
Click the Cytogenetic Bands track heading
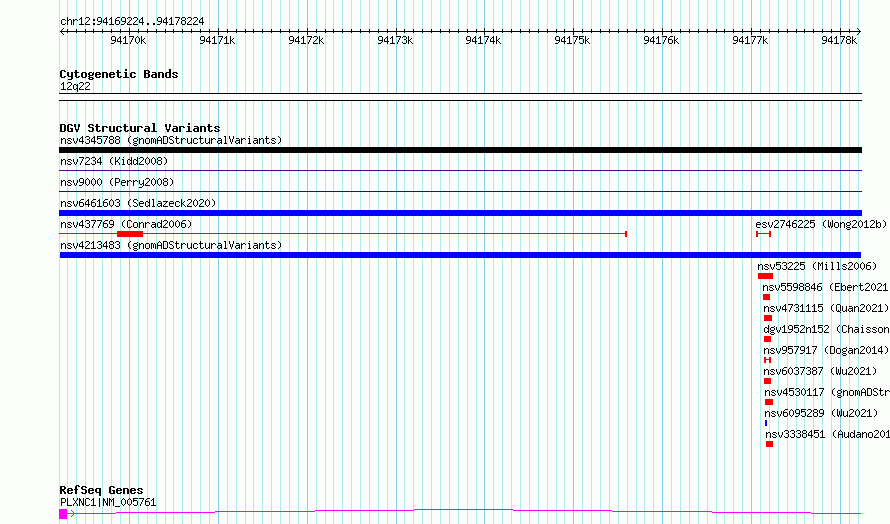[119, 74]
